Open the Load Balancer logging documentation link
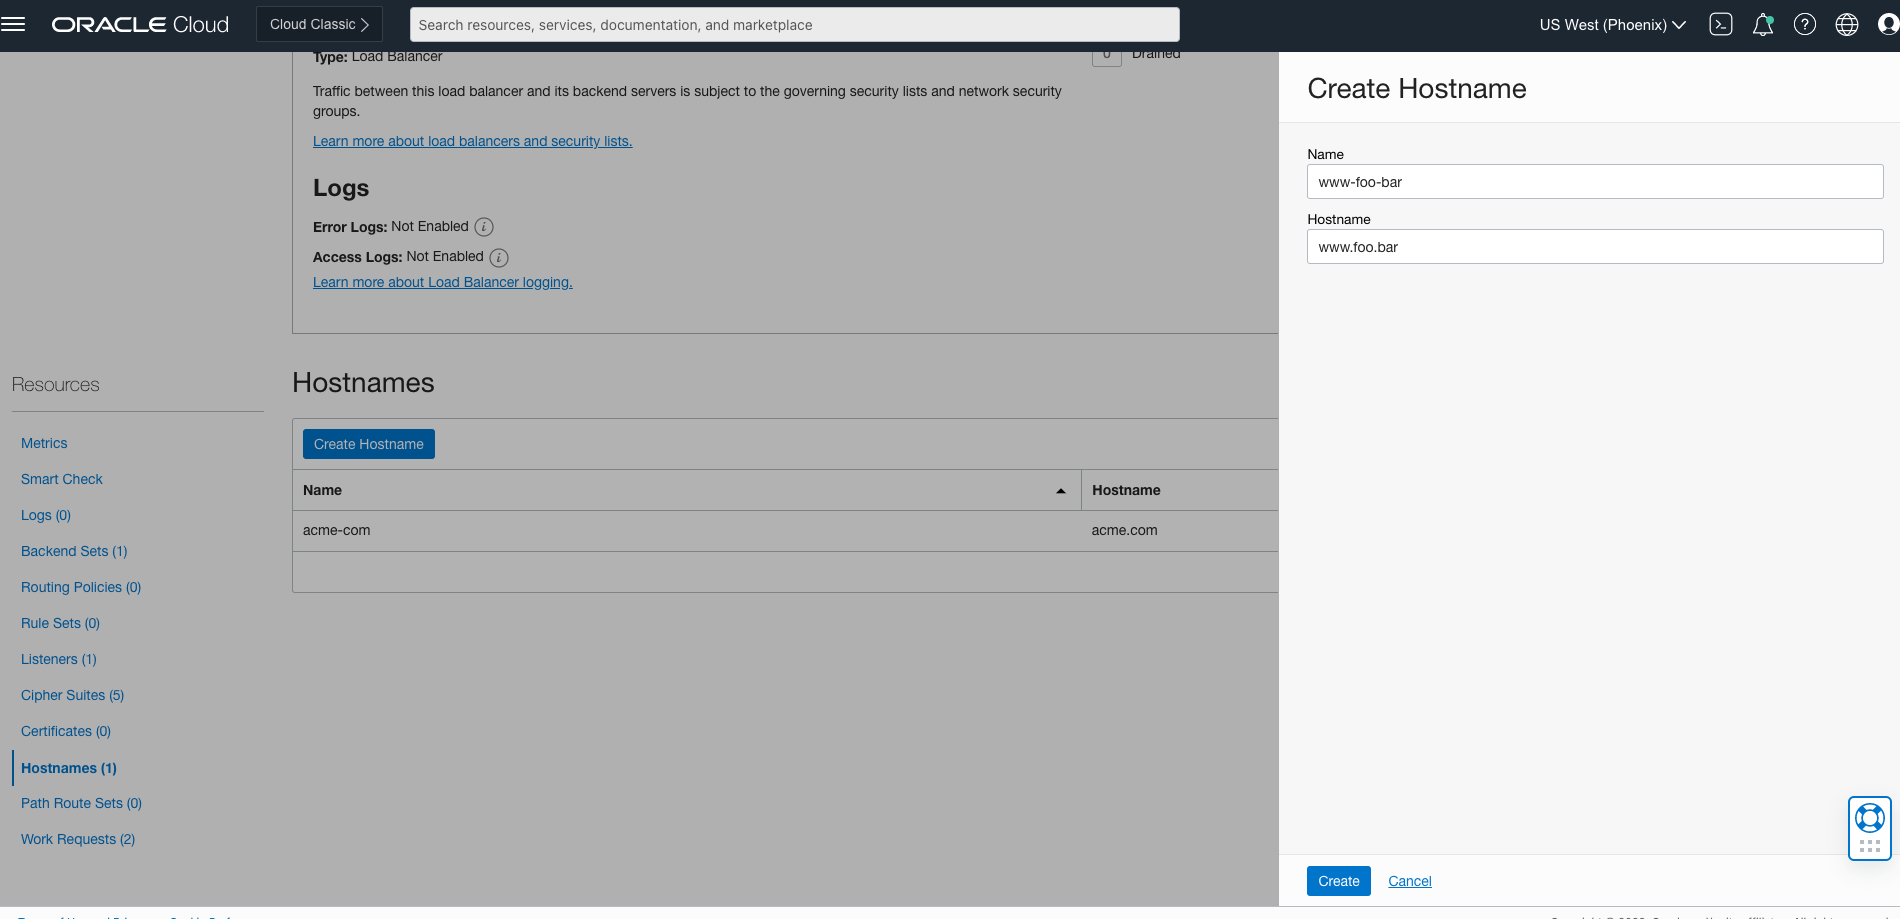1900x919 pixels. click(442, 282)
